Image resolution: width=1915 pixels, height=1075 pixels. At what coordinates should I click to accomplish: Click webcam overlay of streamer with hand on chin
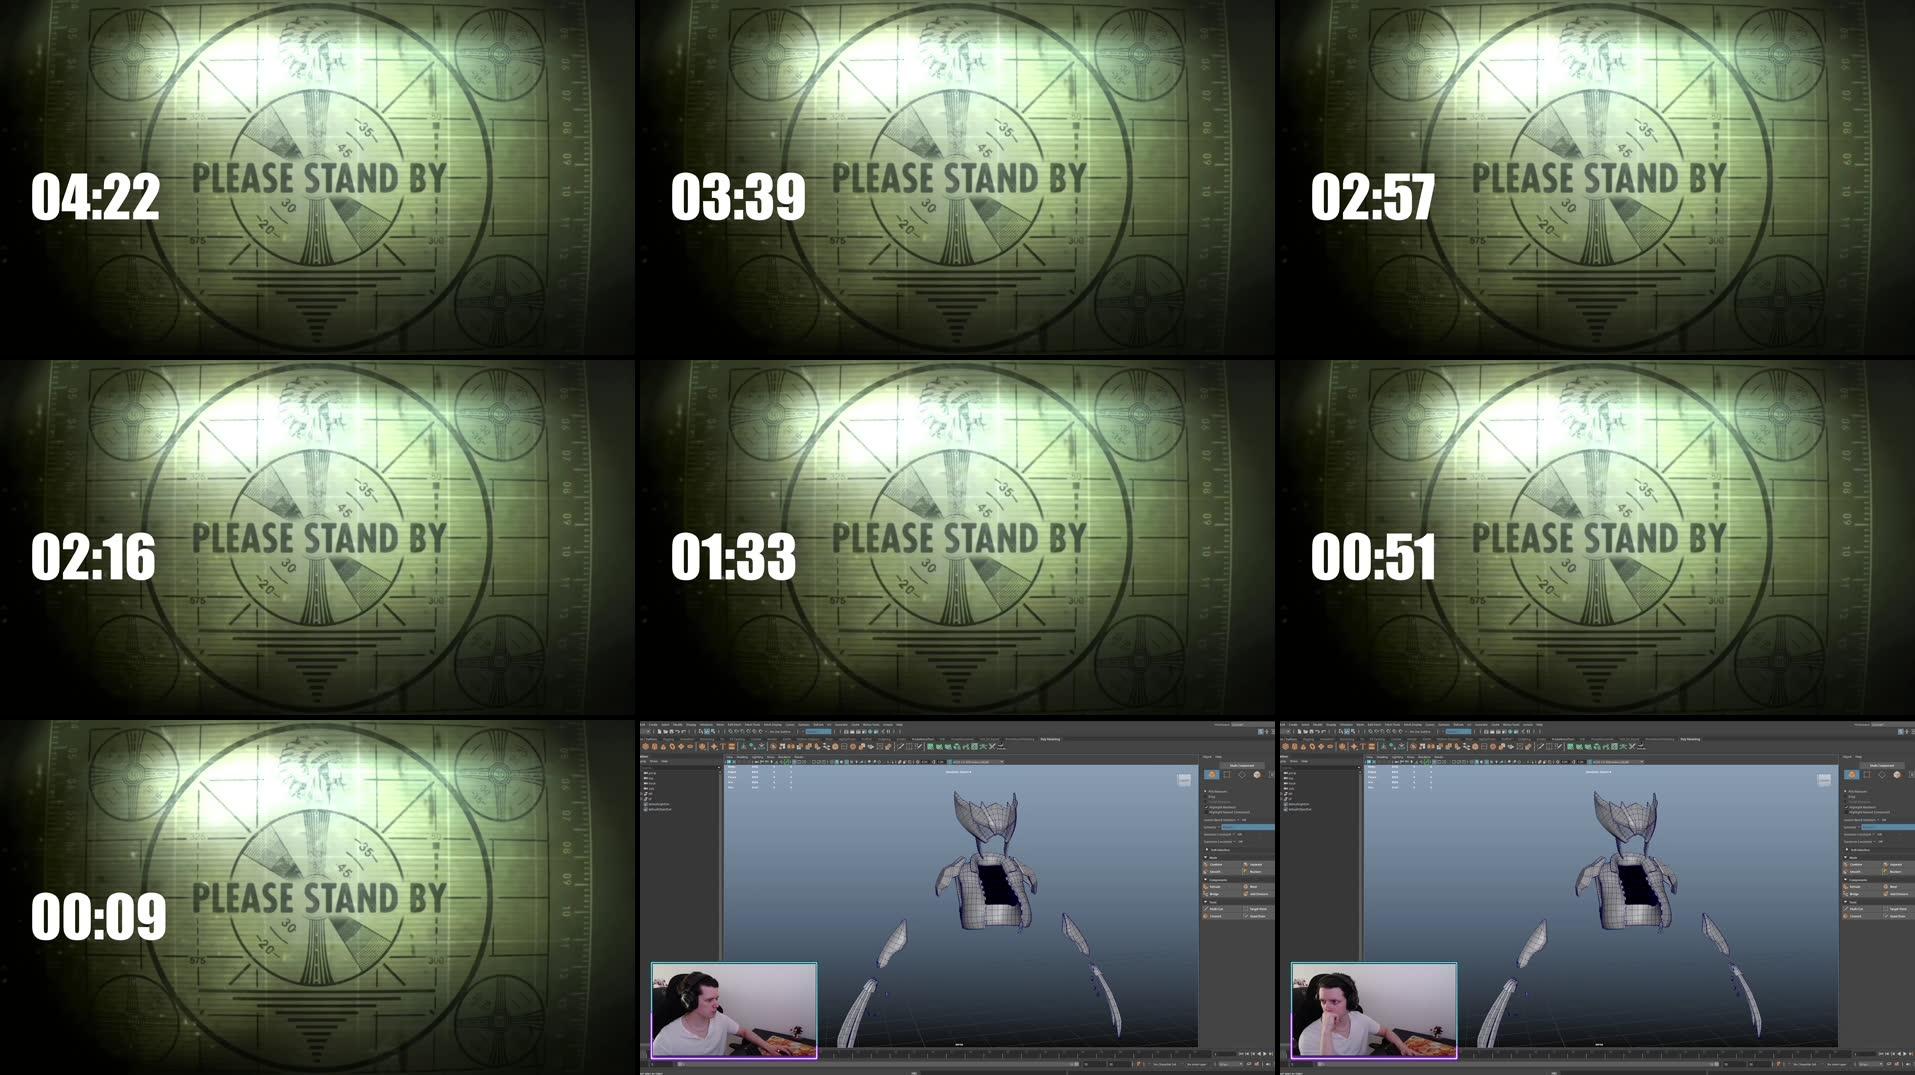1374,1010
